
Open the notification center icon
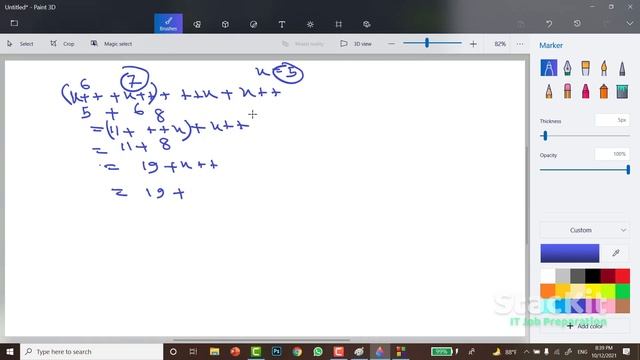coord(627,351)
